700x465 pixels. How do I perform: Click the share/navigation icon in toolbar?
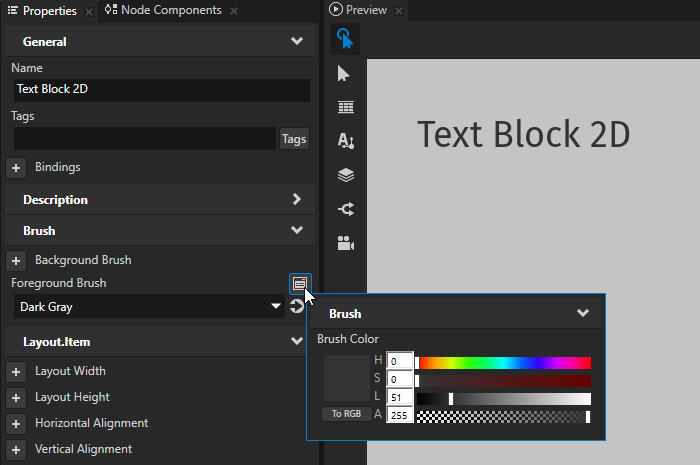[x=345, y=209]
